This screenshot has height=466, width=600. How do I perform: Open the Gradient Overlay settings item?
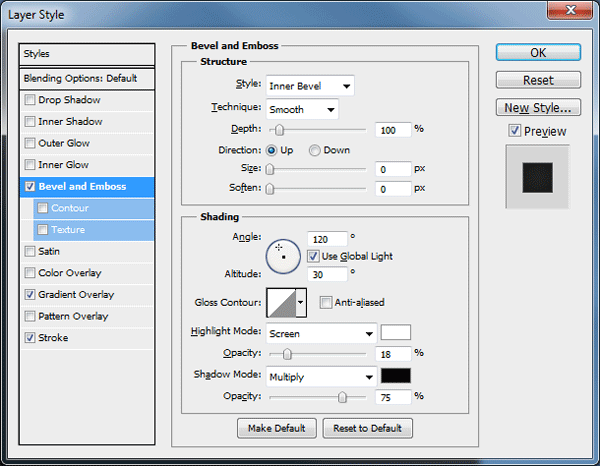click(x=76, y=295)
